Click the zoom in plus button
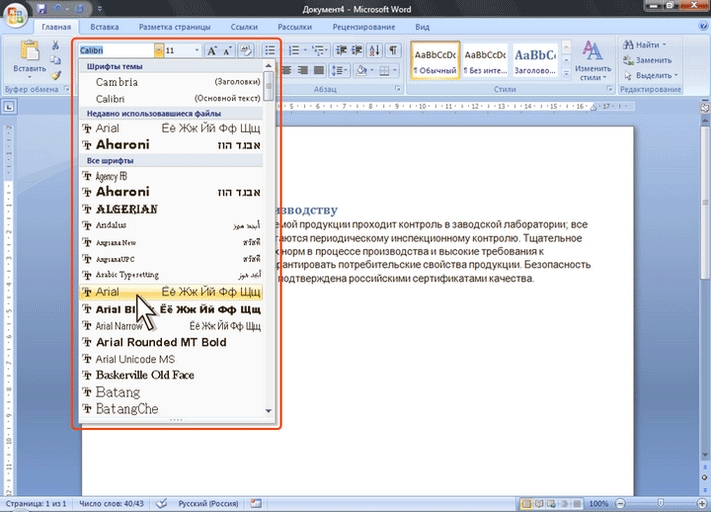Viewport: 711px width, 512px height. click(x=702, y=503)
